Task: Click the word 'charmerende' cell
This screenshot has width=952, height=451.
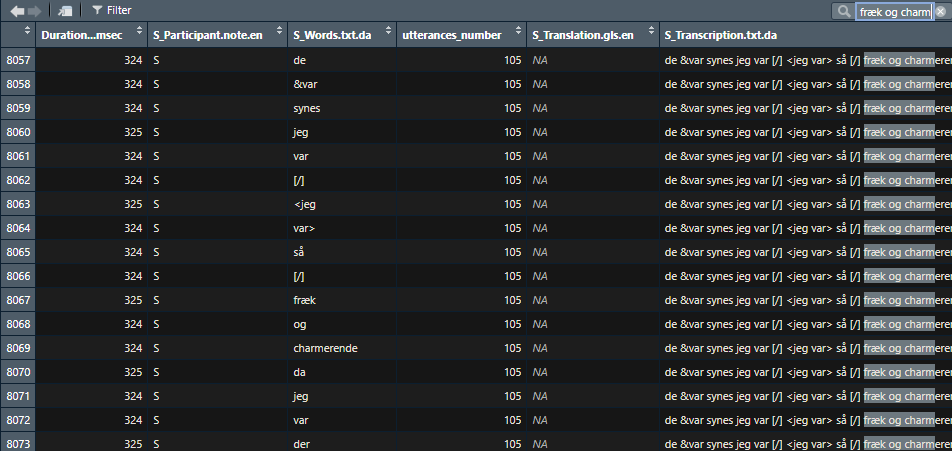Action: tap(325, 348)
